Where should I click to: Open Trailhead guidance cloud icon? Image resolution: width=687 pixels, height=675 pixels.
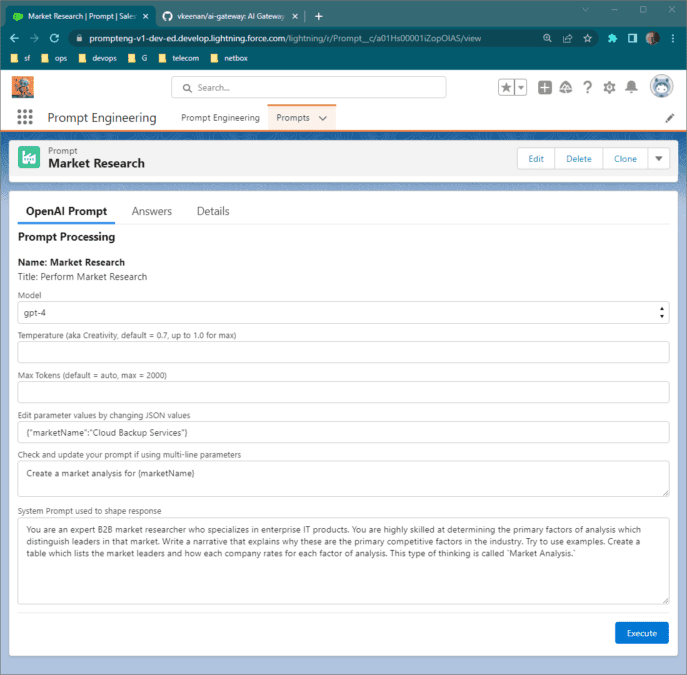point(566,88)
